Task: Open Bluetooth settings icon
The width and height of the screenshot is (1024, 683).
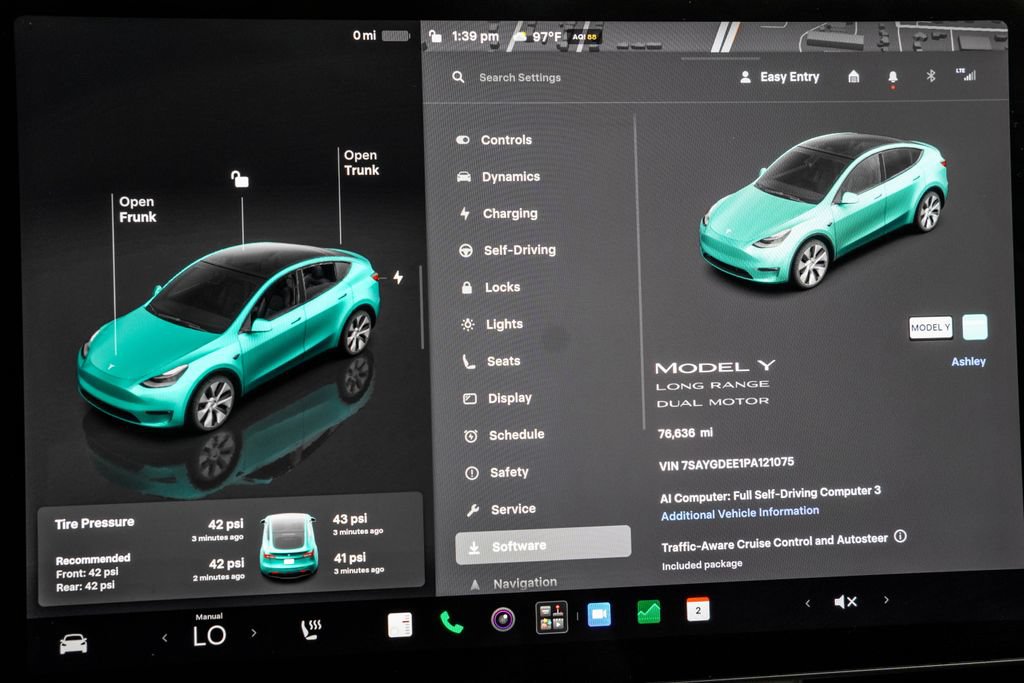Action: pyautogui.click(x=931, y=76)
